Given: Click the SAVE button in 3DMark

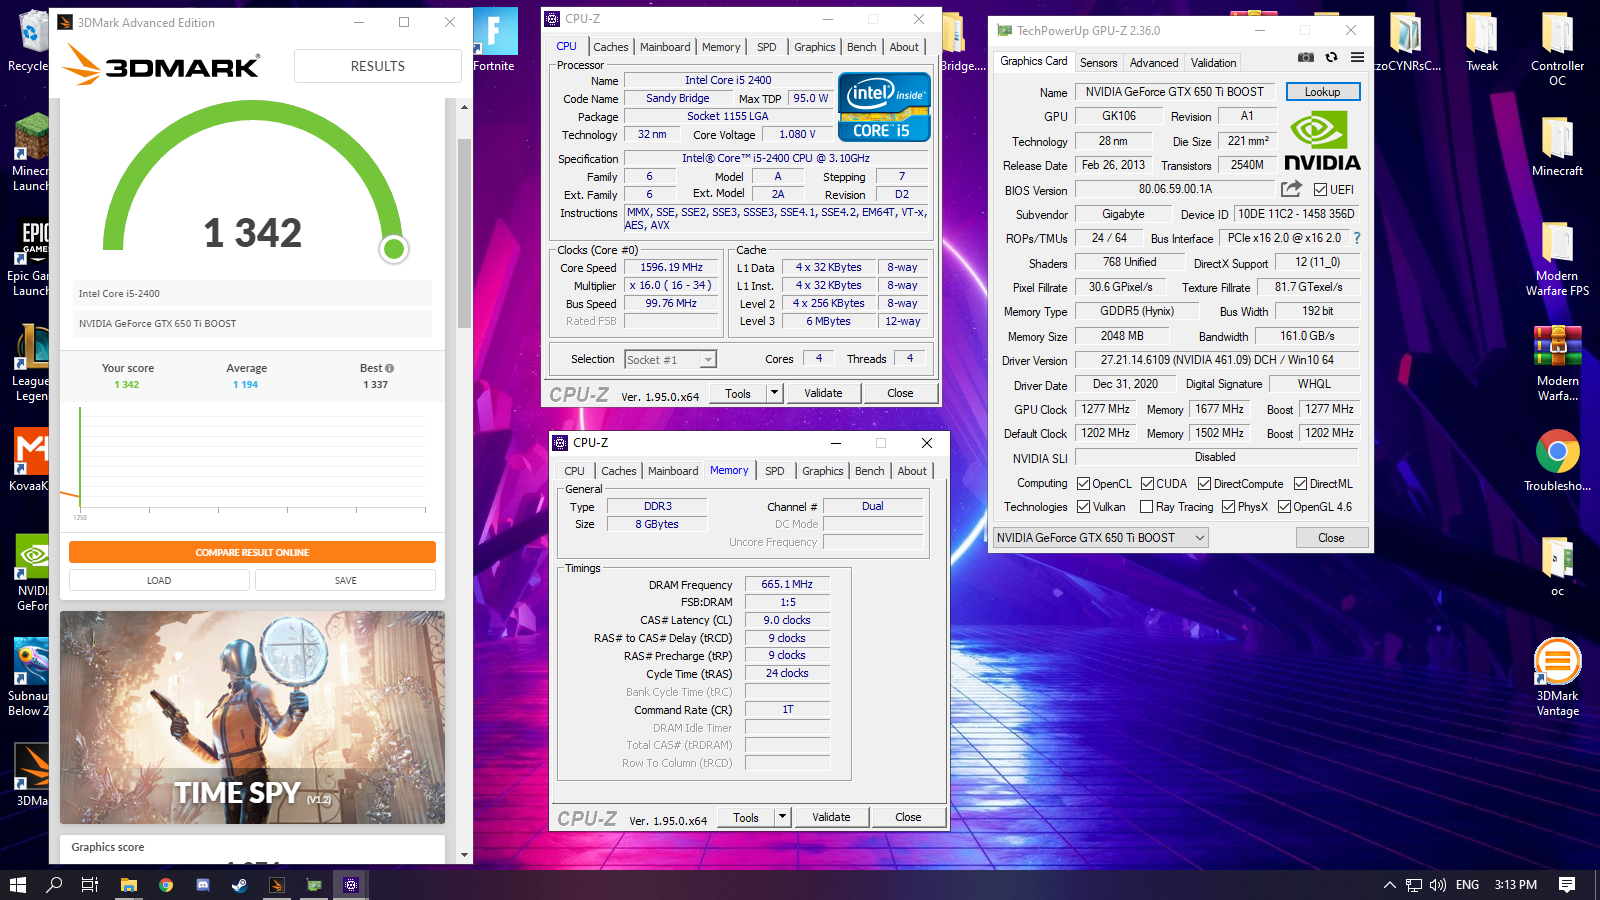Looking at the screenshot, I should (x=346, y=580).
